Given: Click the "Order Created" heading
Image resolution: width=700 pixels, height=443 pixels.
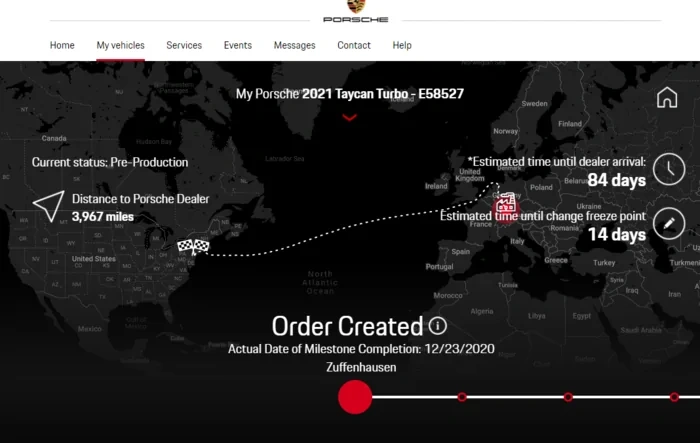Looking at the screenshot, I should pyautogui.click(x=347, y=326).
